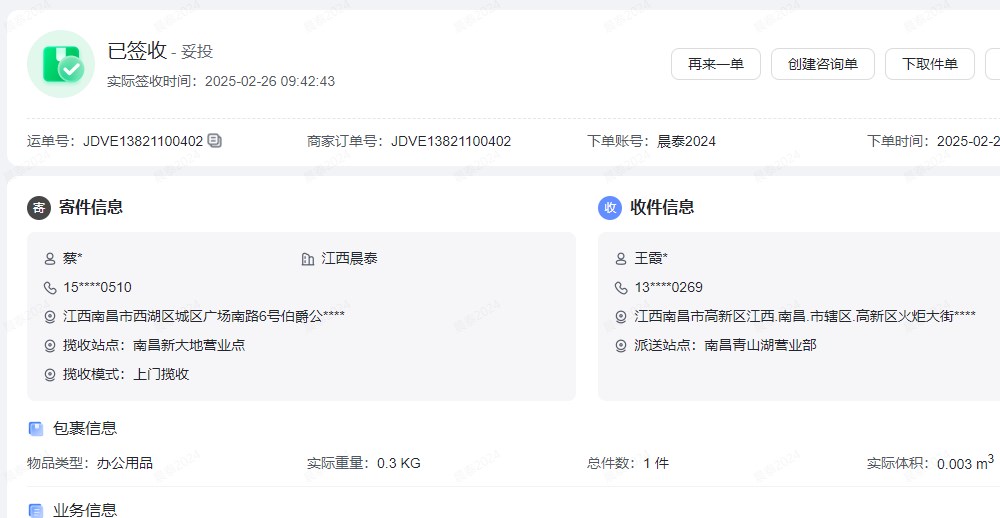
Task: Click the icon beside 揽收模式
Action: pos(50,374)
